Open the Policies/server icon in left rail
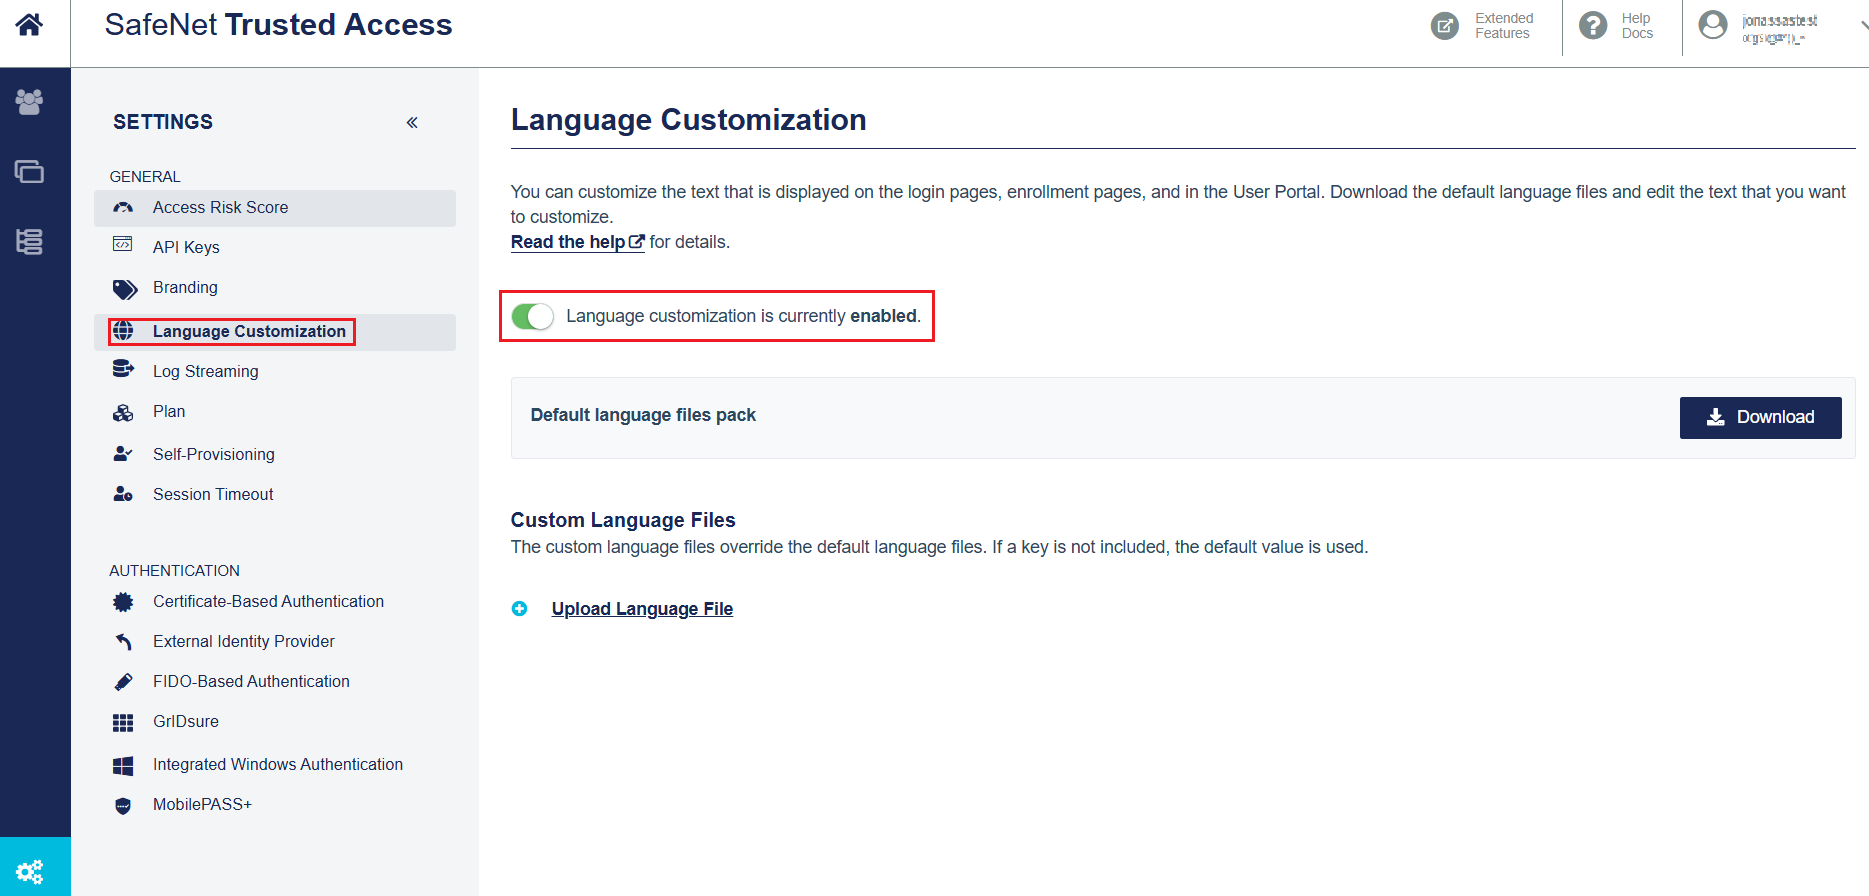The image size is (1869, 896). coord(29,241)
